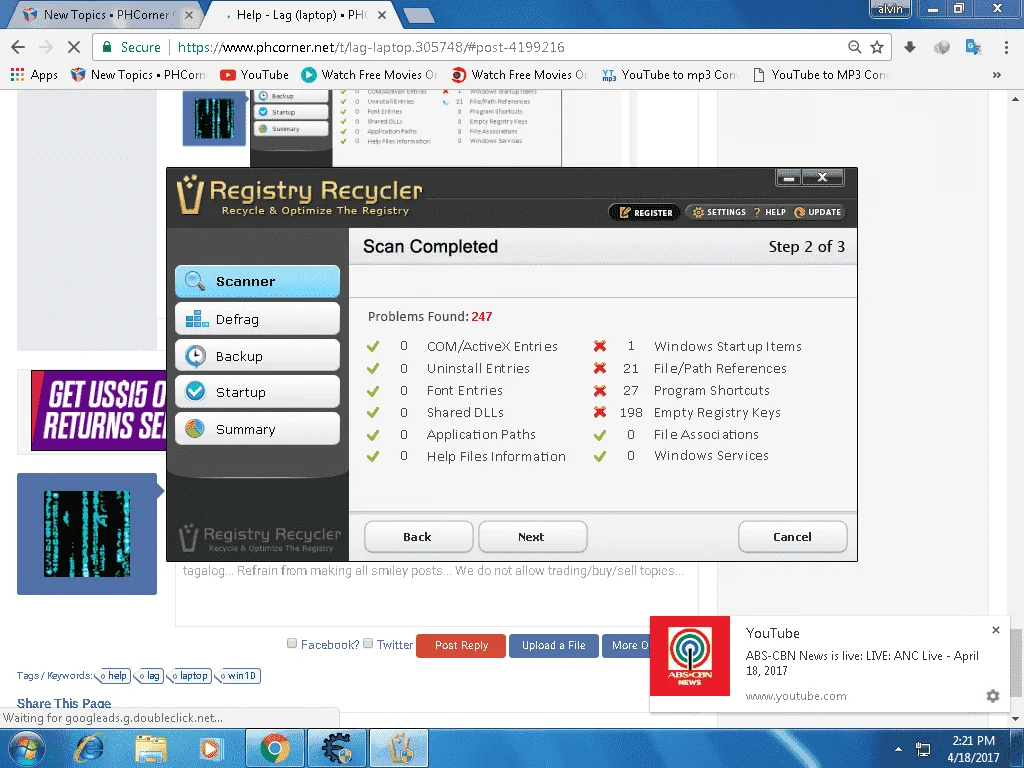Click the More Options button
The width and height of the screenshot is (1024, 768).
[626, 645]
